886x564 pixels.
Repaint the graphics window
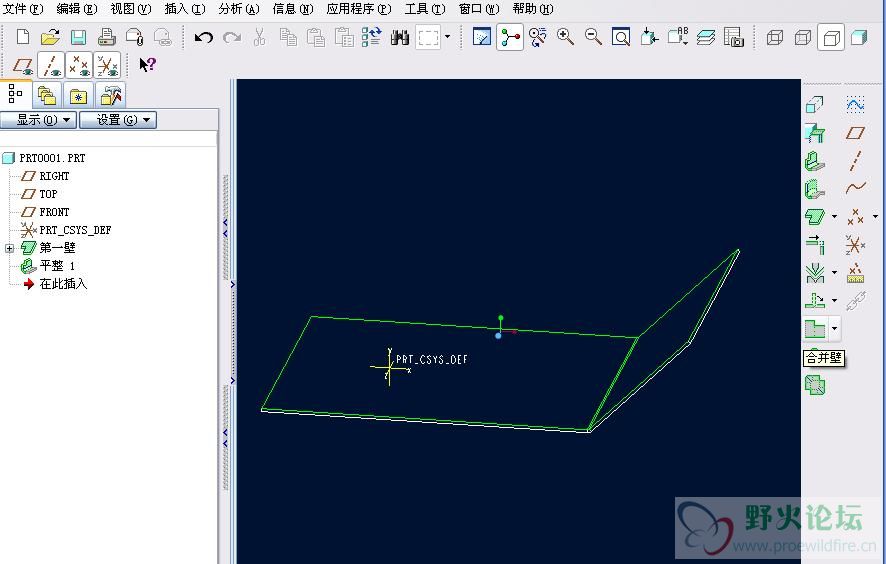tap(481, 37)
